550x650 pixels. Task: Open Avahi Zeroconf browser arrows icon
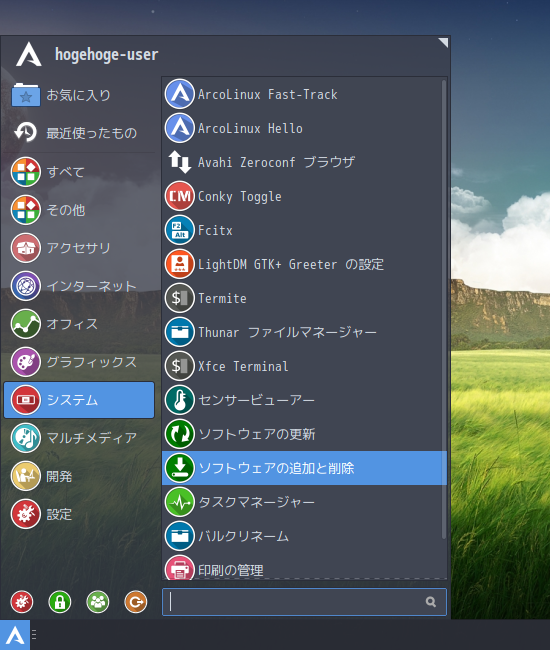[179, 162]
